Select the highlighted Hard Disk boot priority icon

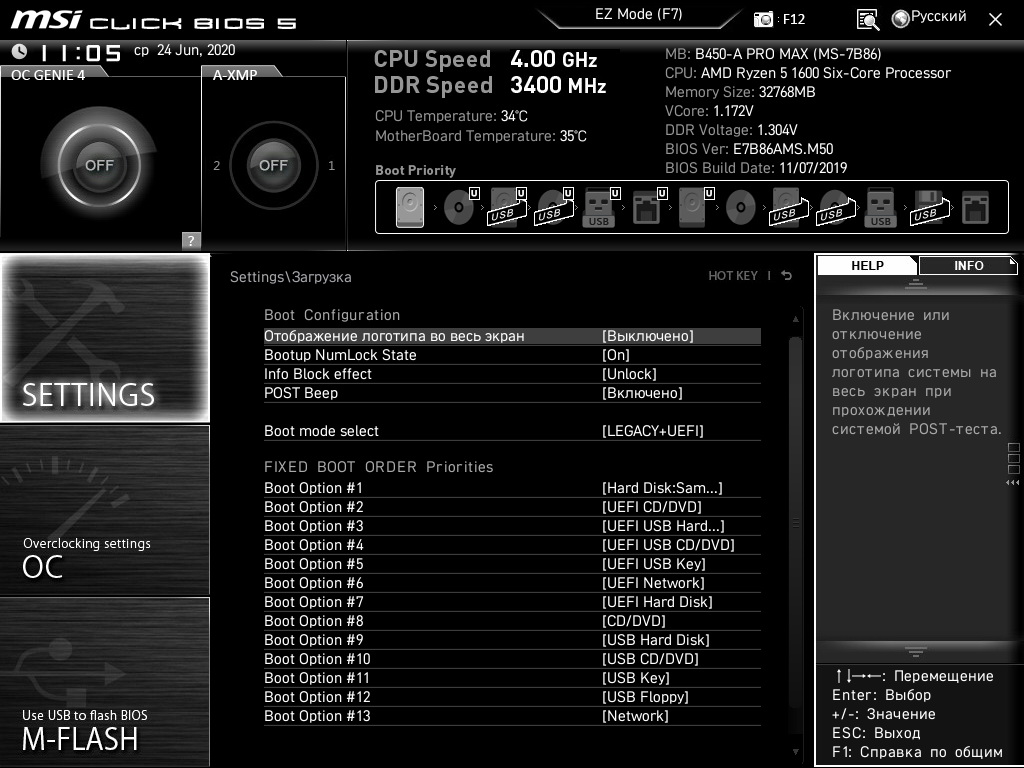pos(409,207)
